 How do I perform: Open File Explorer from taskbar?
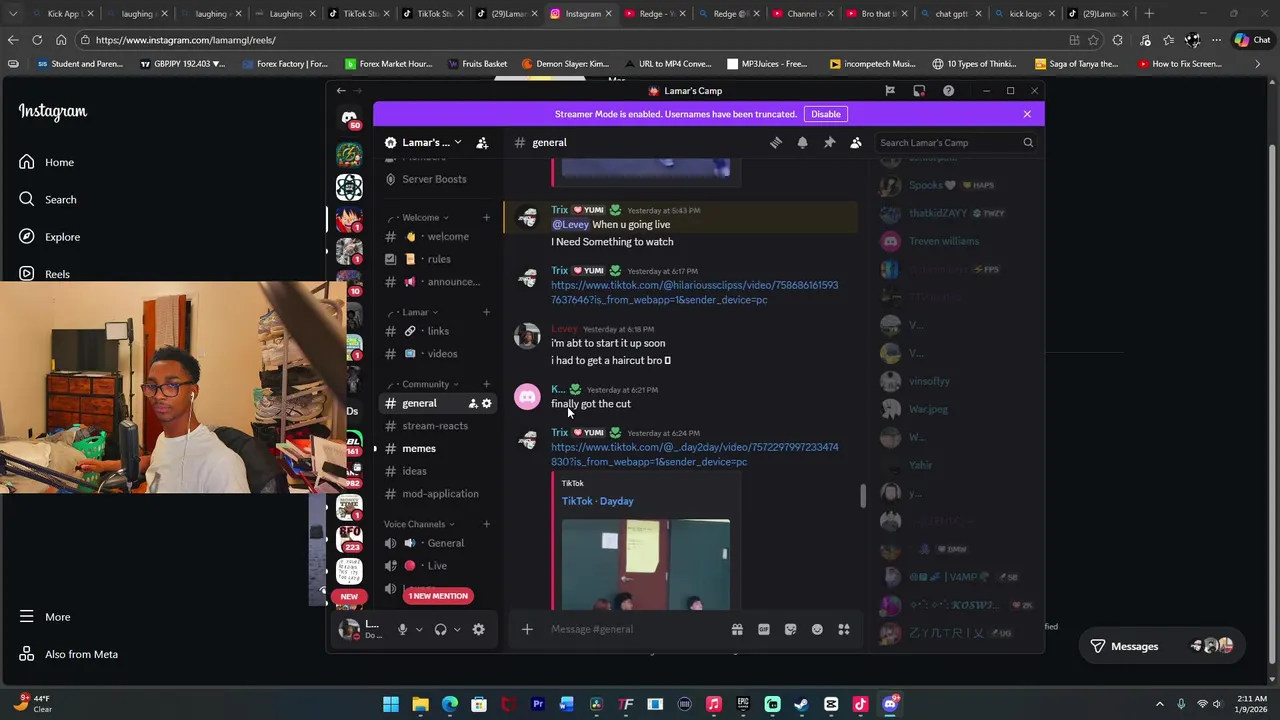point(420,705)
